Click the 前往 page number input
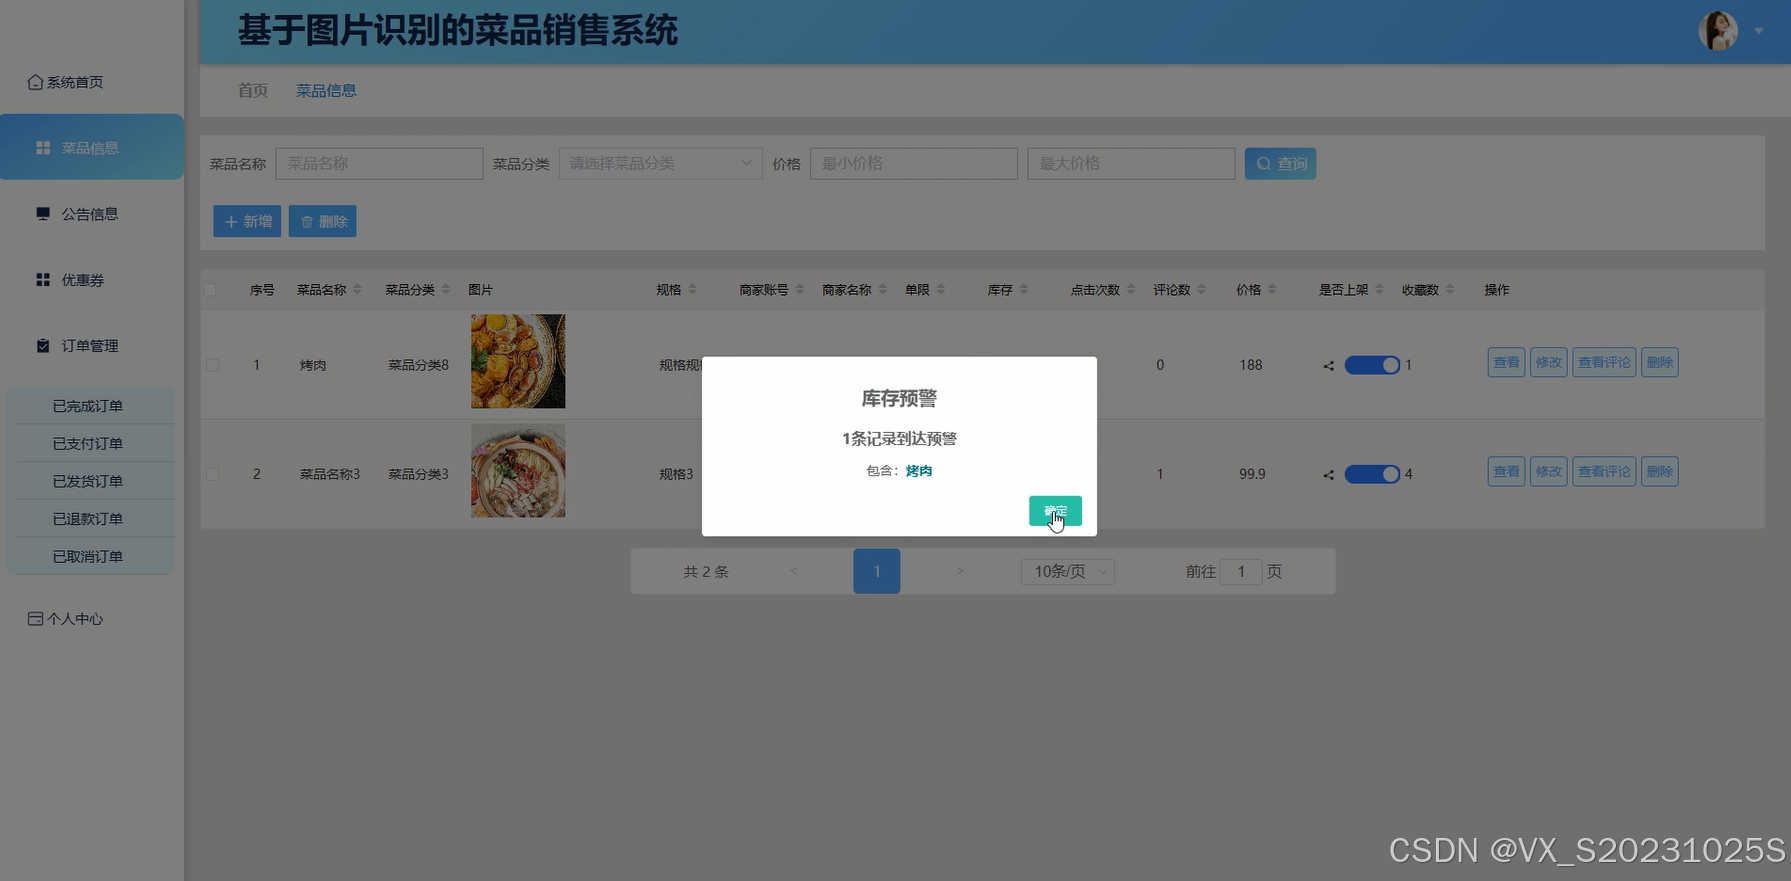This screenshot has width=1791, height=881. 1241,572
